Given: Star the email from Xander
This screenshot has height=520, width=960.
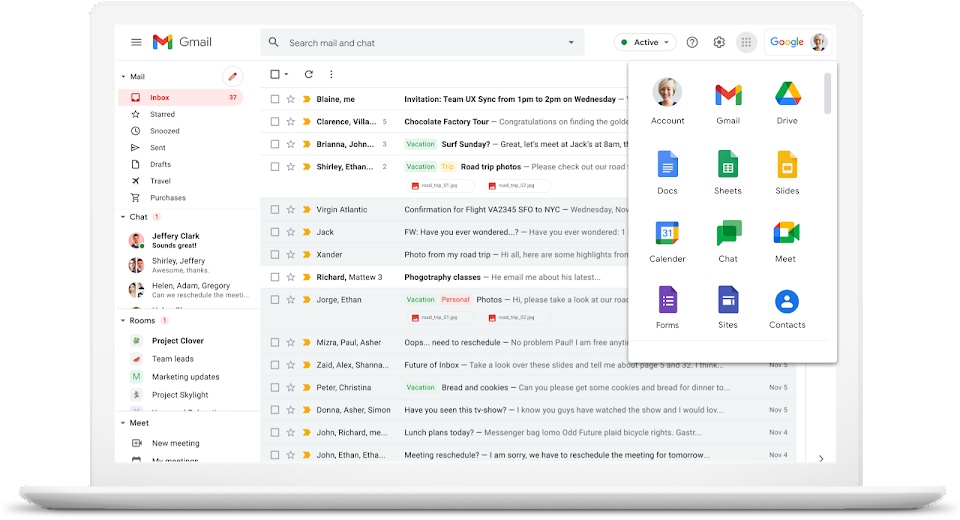Looking at the screenshot, I should click(291, 255).
